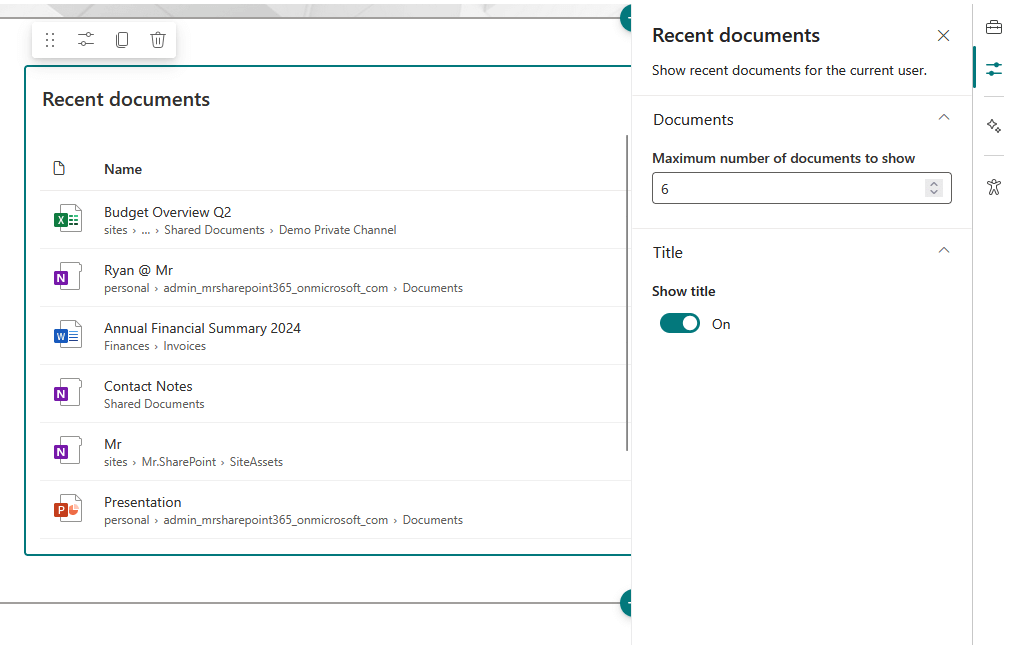Click the OneNote icon for Contact Notes
1015x645 pixels.
pyautogui.click(x=67, y=392)
